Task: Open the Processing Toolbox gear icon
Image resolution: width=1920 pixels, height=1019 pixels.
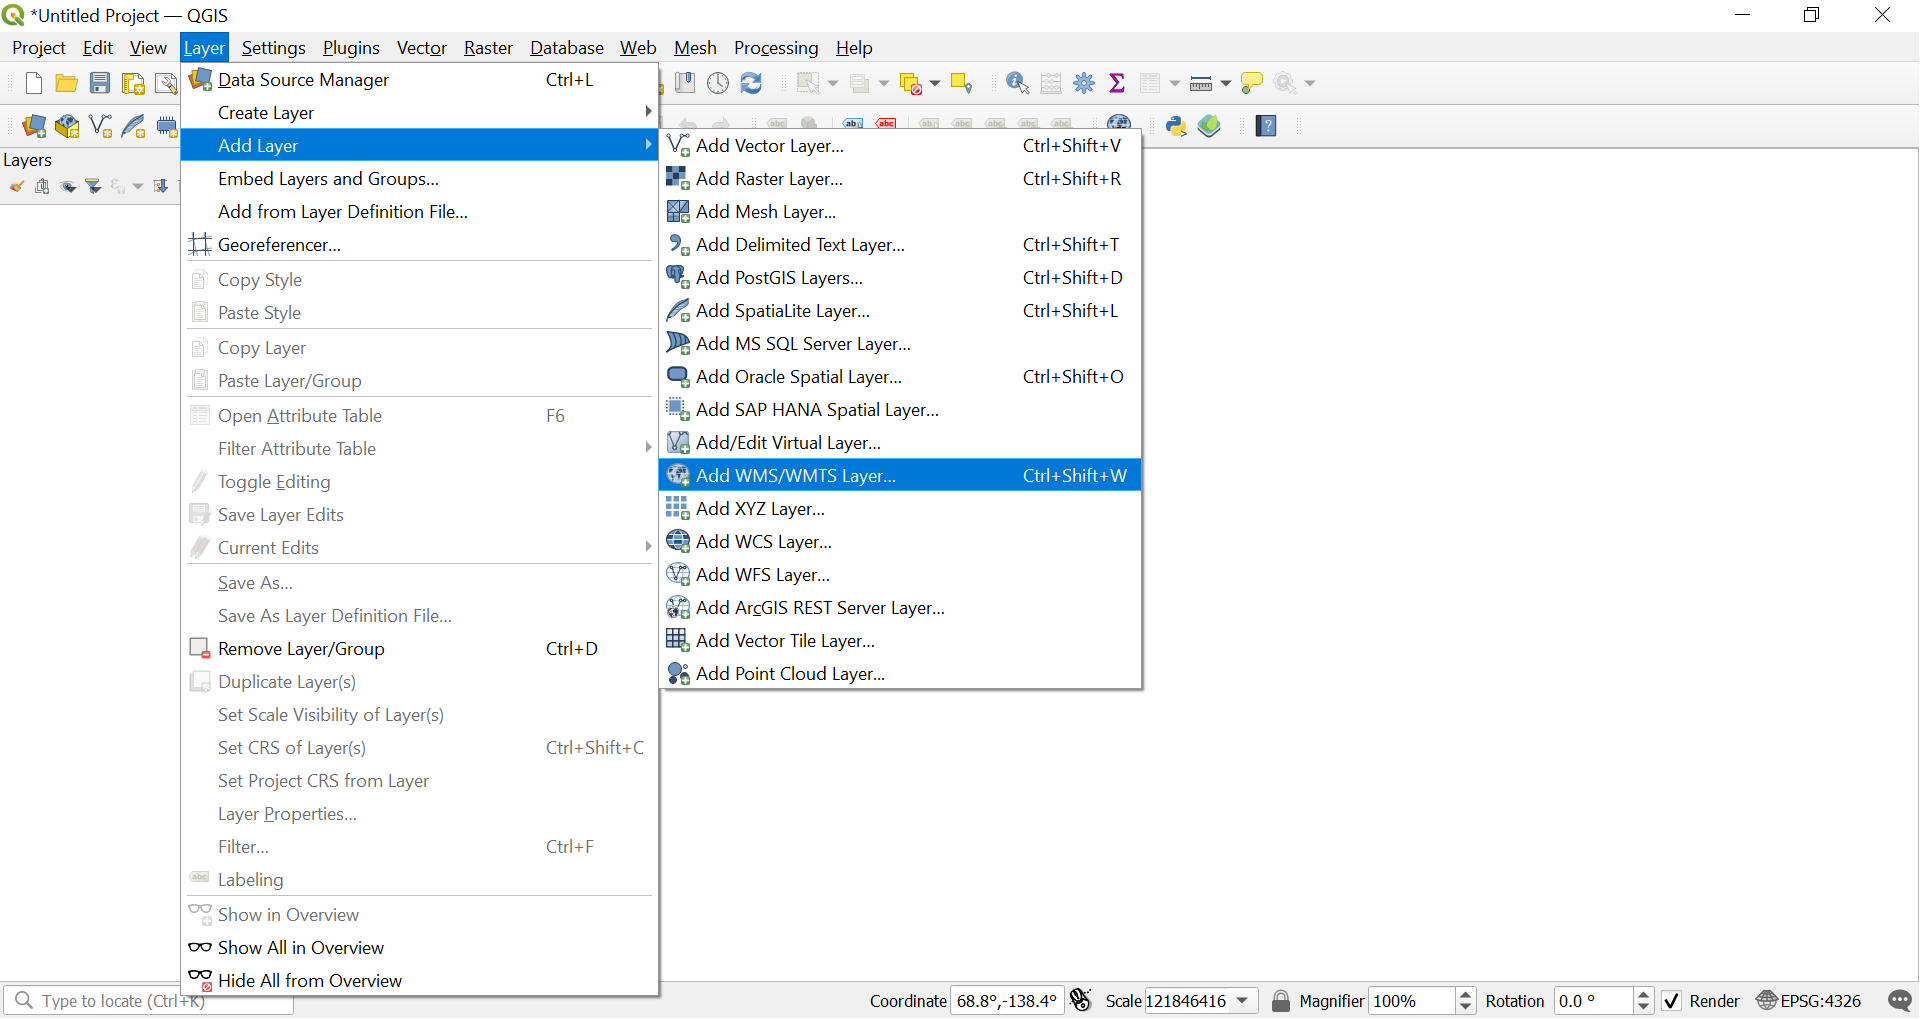Action: [1084, 83]
